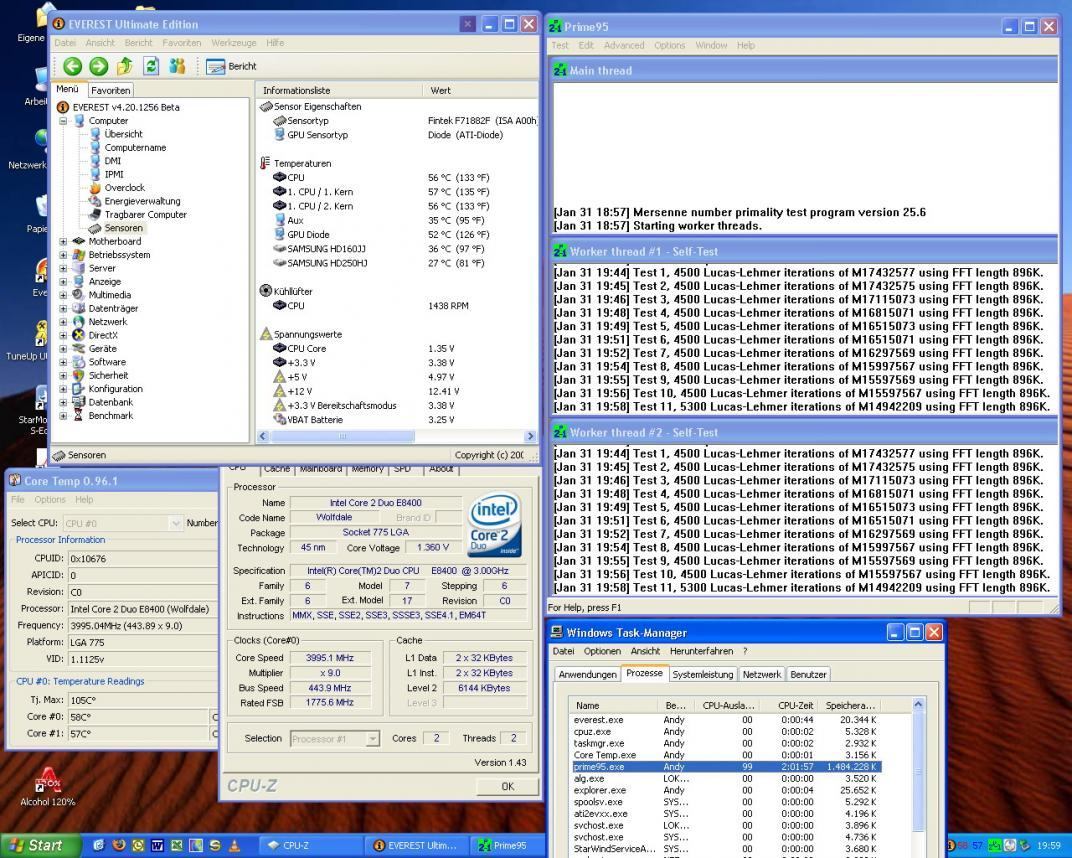The height and width of the screenshot is (858, 1072).
Task: Click CPU Core voltage row in EVEREST
Action: click(397, 349)
